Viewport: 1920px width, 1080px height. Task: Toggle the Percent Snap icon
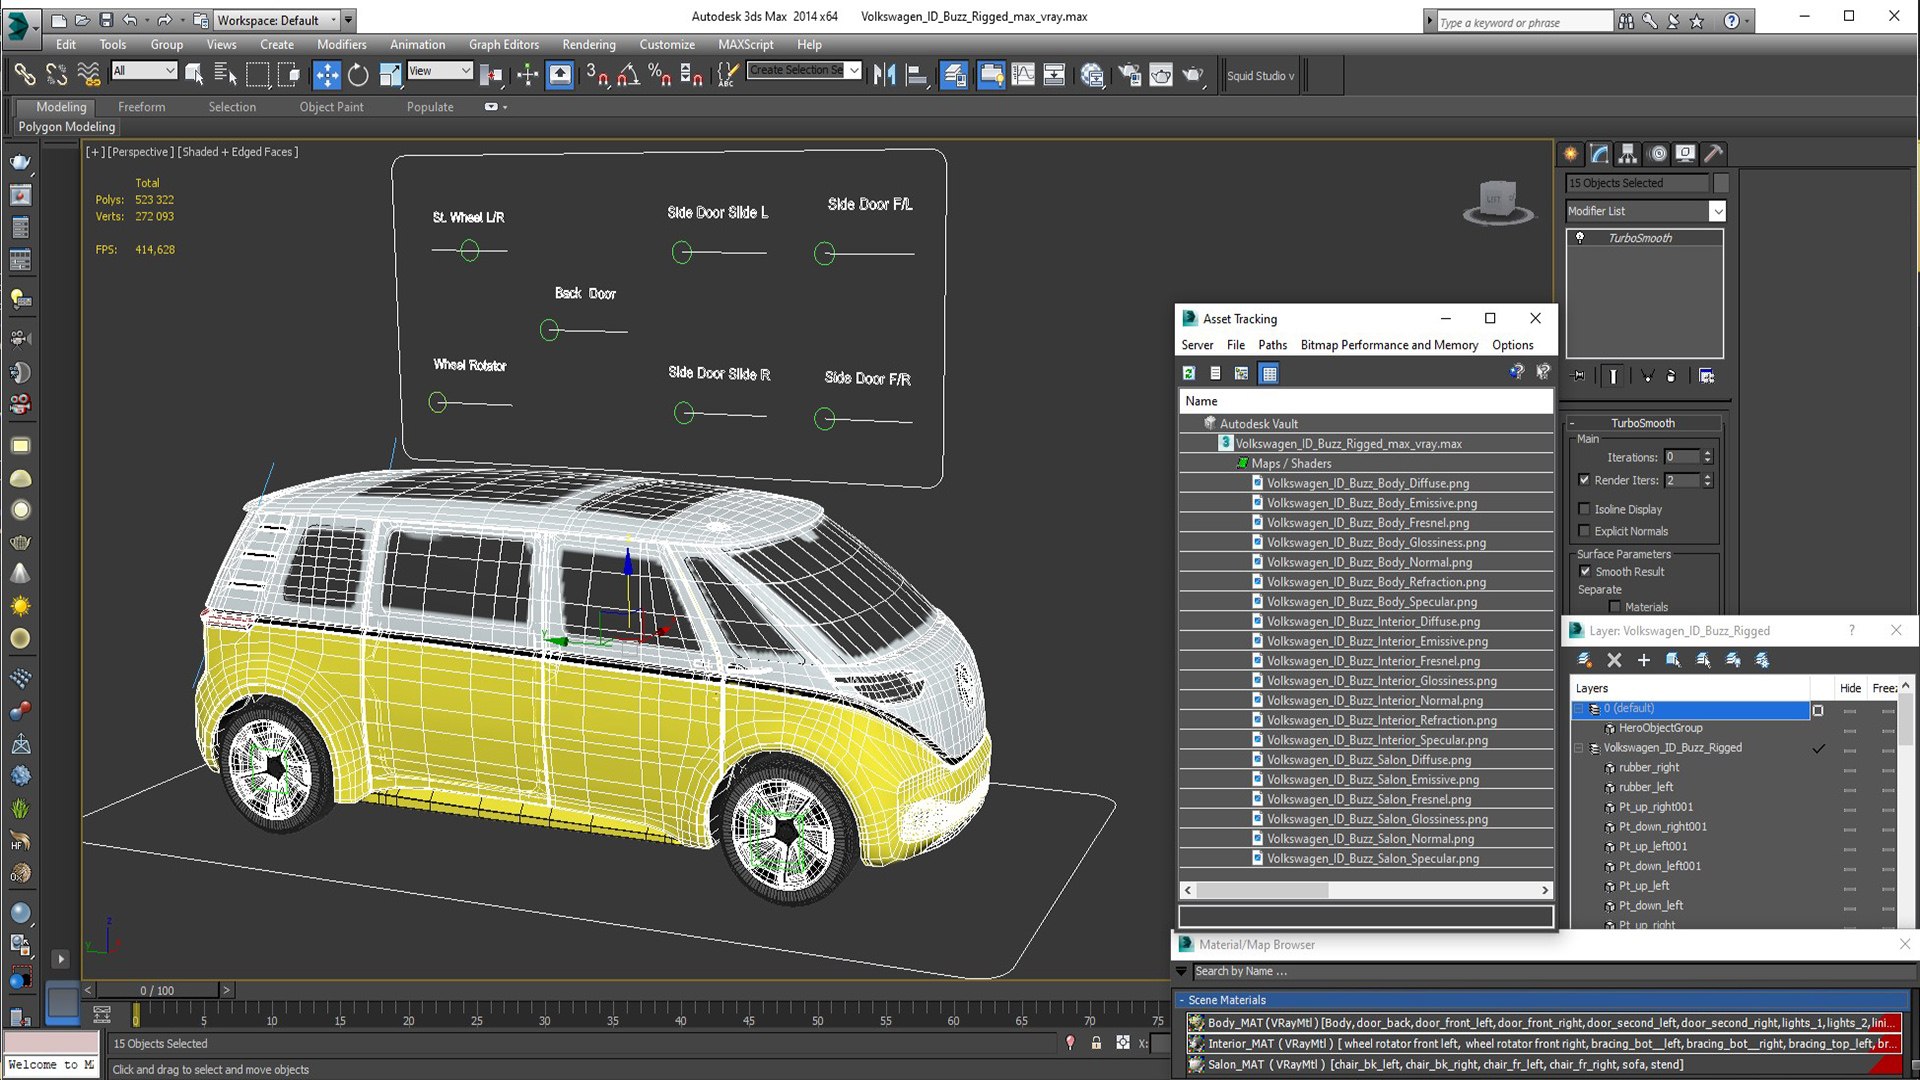point(659,75)
